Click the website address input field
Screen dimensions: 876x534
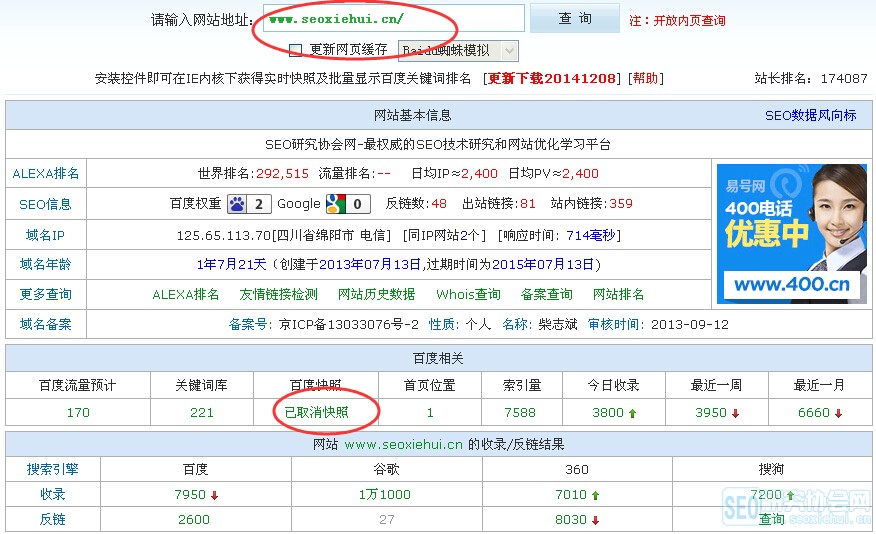394,18
